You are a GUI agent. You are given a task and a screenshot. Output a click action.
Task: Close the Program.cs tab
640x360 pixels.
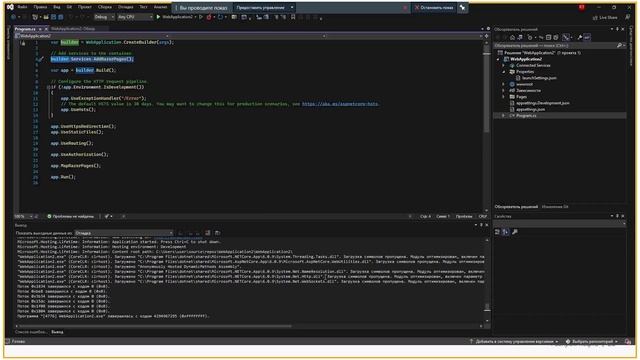[x=46, y=29]
